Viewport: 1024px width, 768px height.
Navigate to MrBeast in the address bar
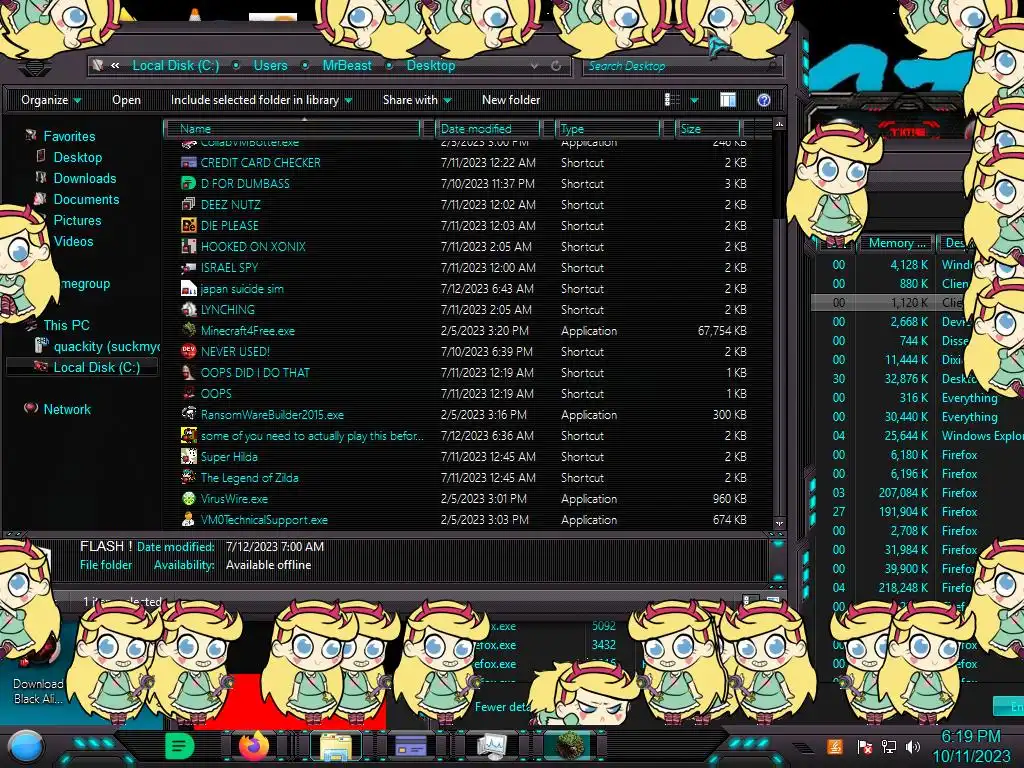tap(347, 65)
